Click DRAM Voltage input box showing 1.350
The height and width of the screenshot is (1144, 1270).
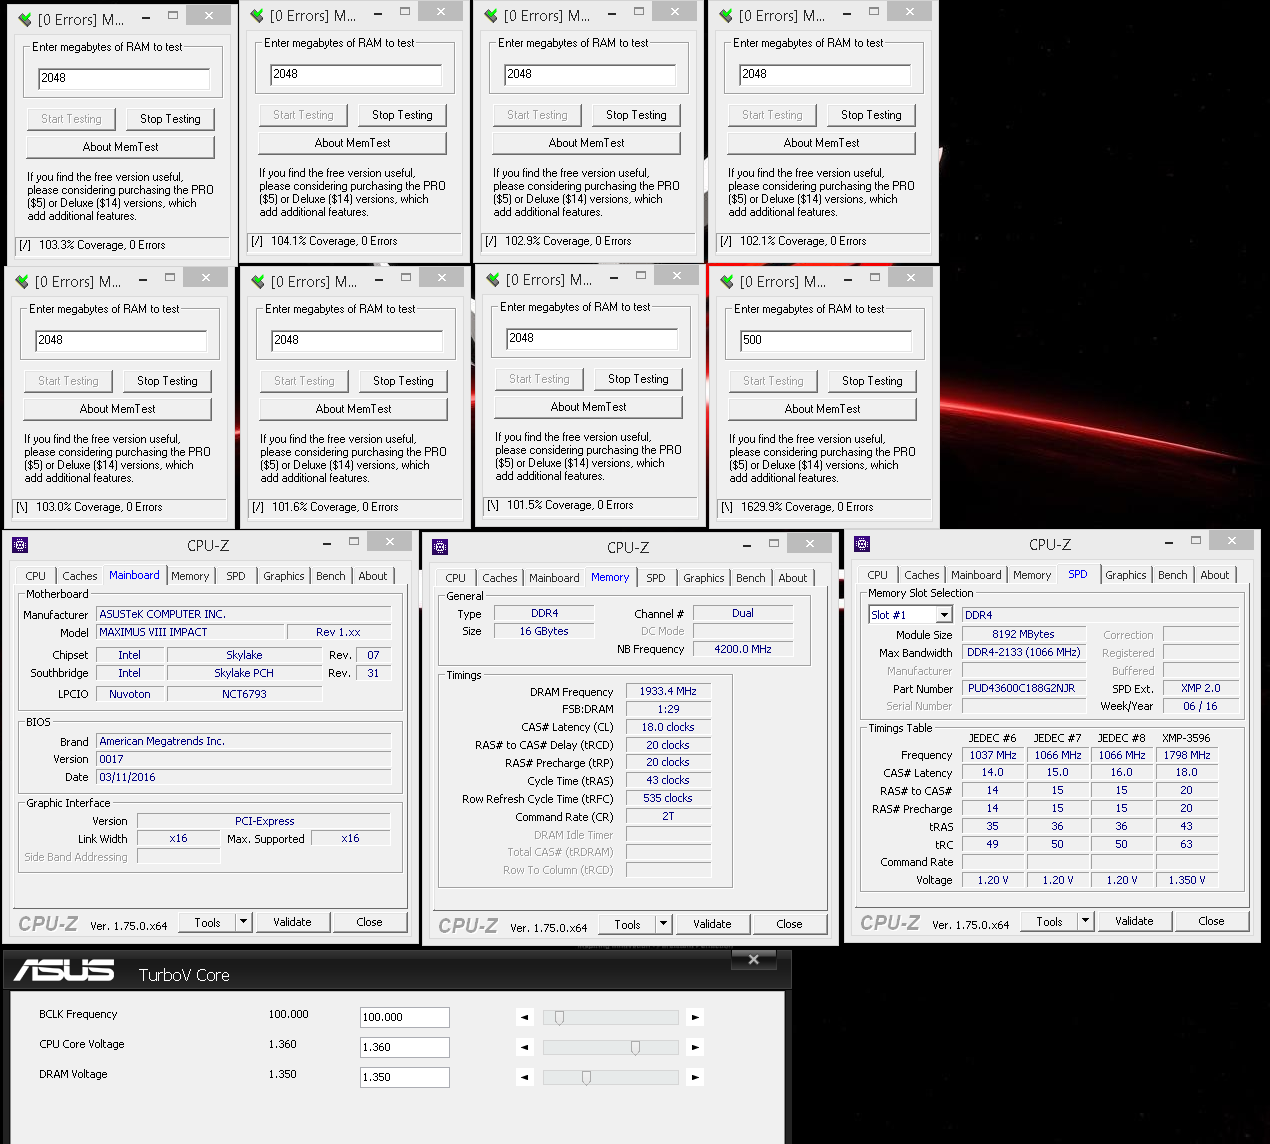tap(404, 1077)
